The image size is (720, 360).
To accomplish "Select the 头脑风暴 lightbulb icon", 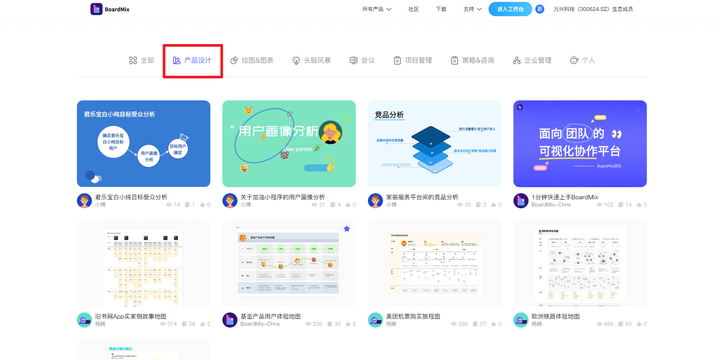I will click(296, 60).
